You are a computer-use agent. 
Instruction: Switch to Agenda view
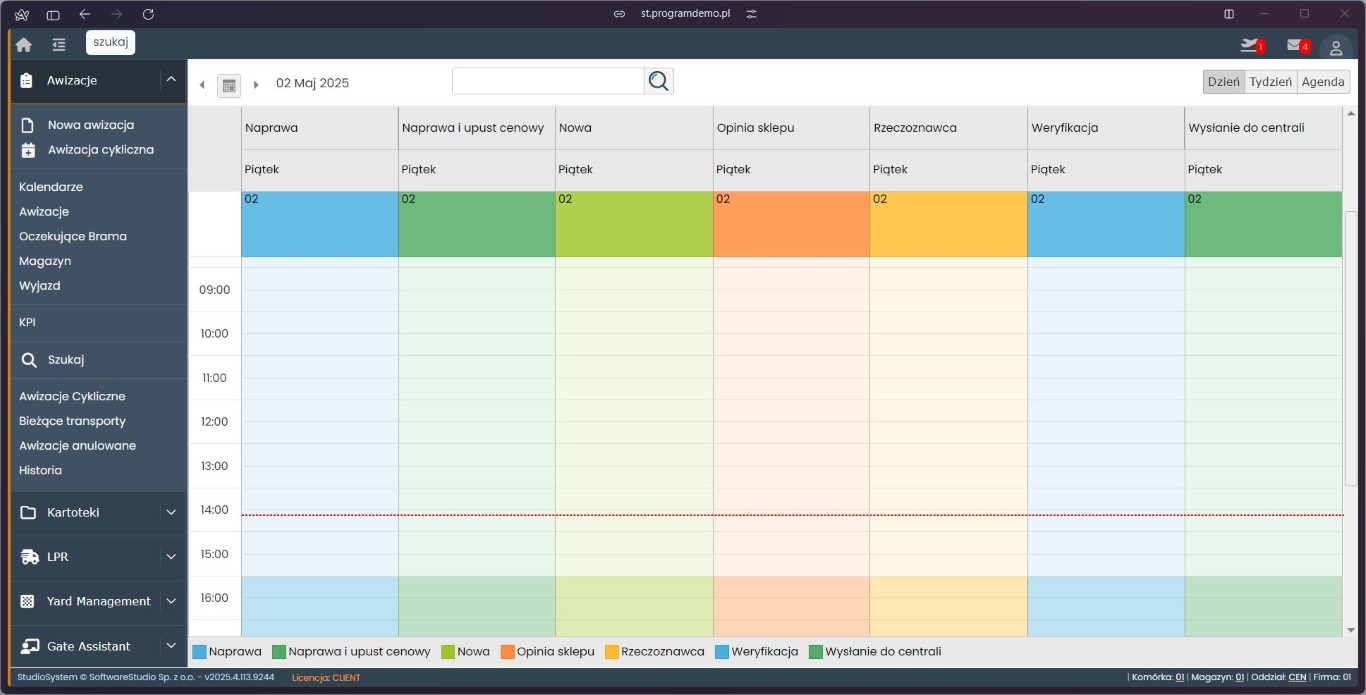coord(1323,82)
